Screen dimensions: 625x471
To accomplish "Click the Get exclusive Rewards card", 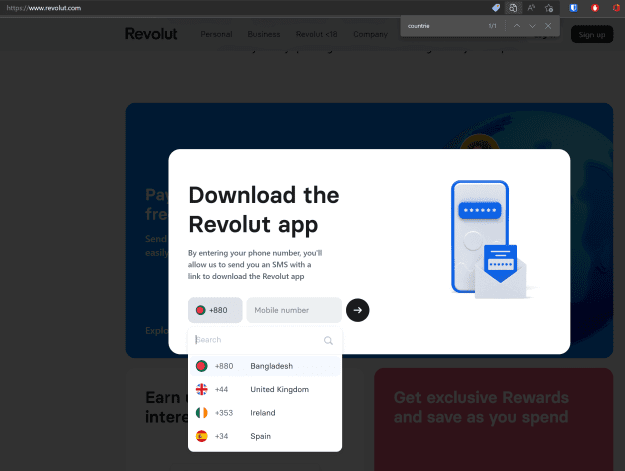I will coord(493,419).
